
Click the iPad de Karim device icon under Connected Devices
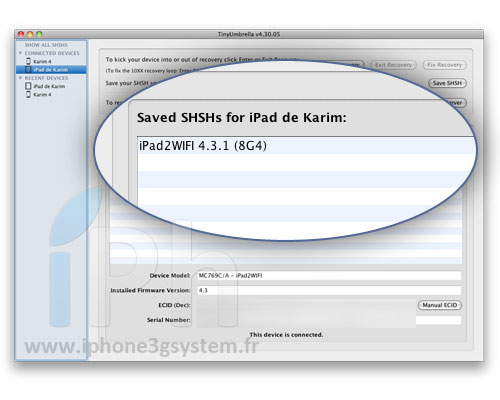tap(28, 69)
